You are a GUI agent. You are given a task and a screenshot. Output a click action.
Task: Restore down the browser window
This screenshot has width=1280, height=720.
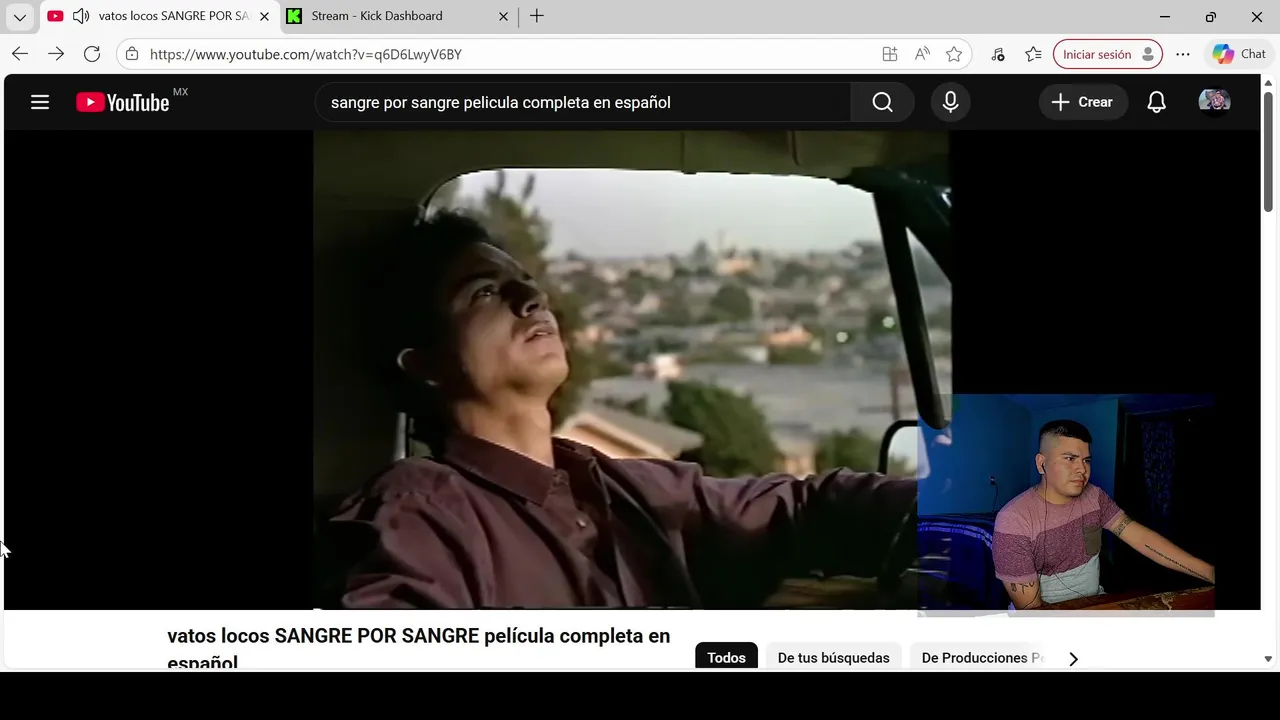click(1210, 16)
